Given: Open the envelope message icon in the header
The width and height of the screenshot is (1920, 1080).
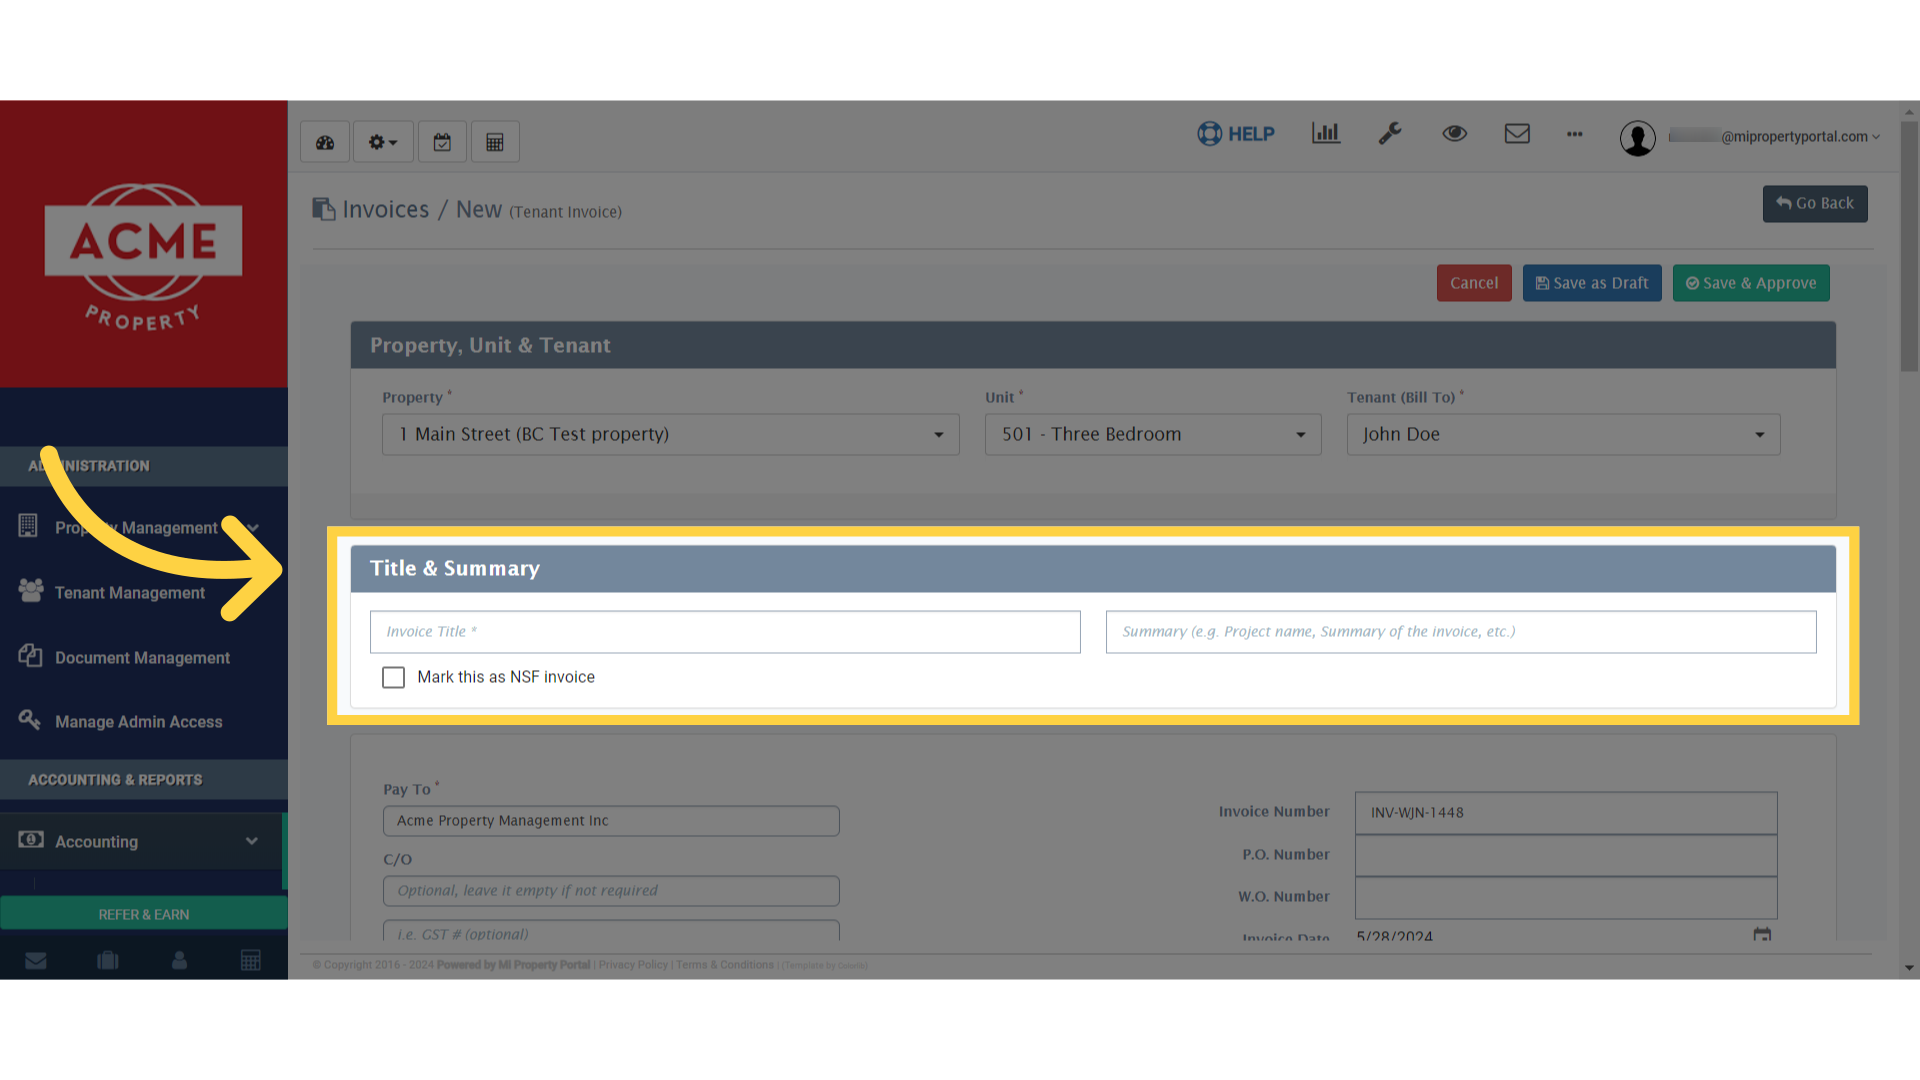Looking at the screenshot, I should point(1517,133).
